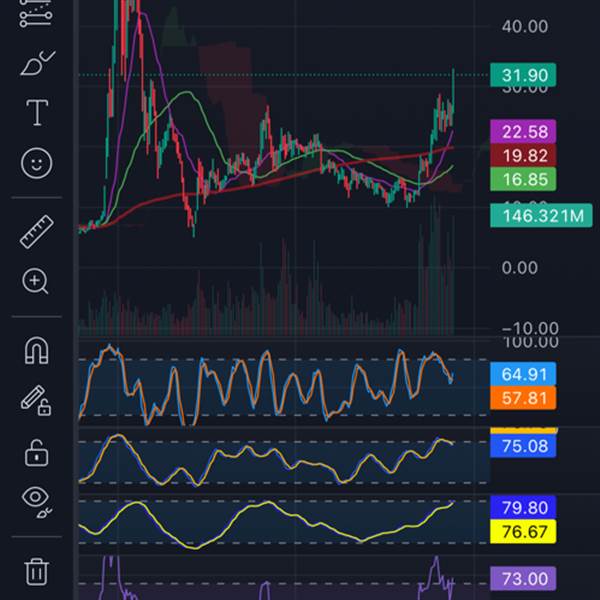The width and height of the screenshot is (600, 600).
Task: Click the blue 64.91 stochastic value label
Action: point(523,374)
